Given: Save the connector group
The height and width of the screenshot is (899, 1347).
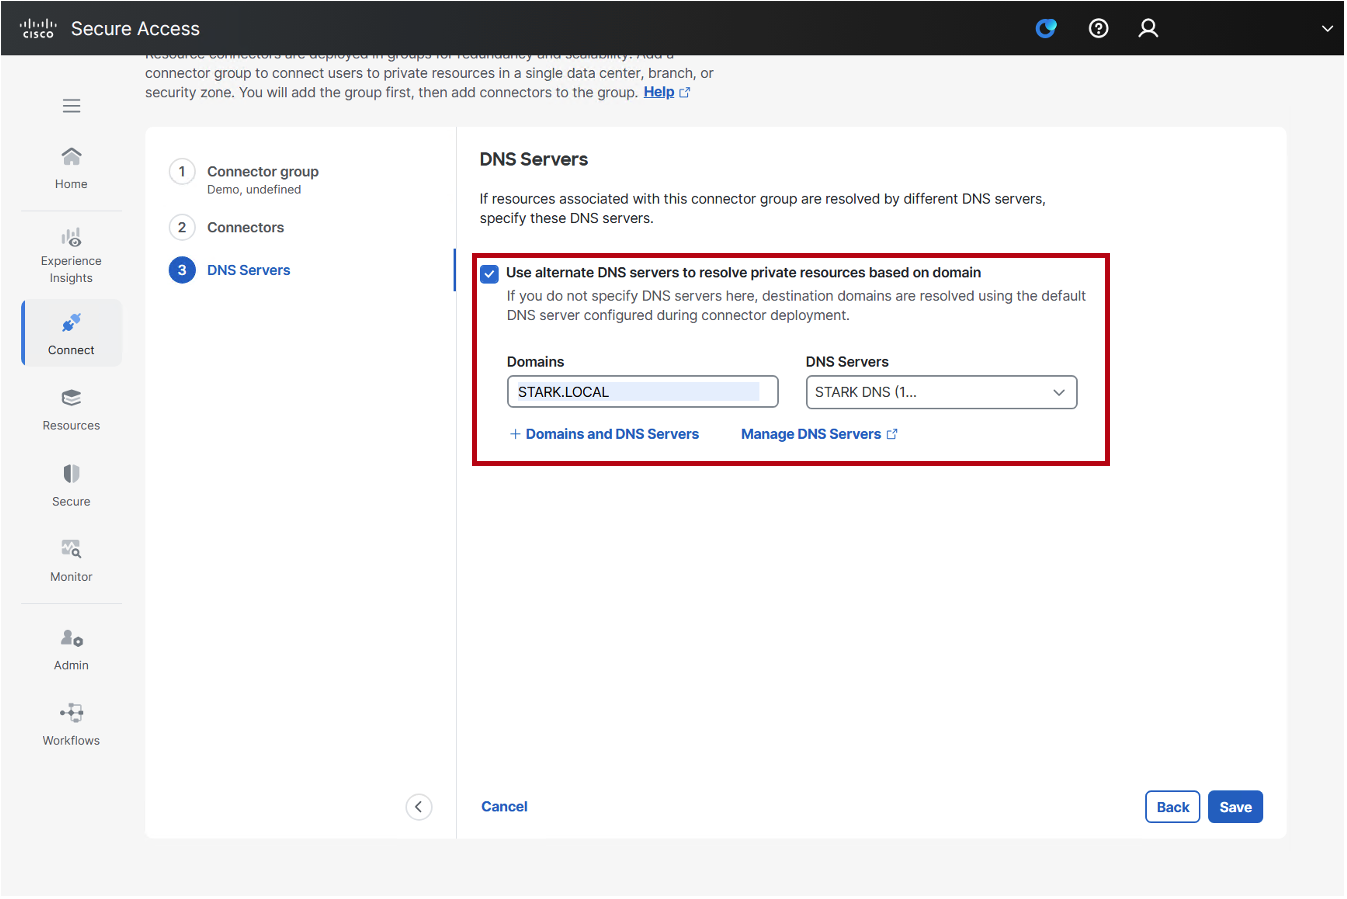Looking at the screenshot, I should (x=1235, y=807).
